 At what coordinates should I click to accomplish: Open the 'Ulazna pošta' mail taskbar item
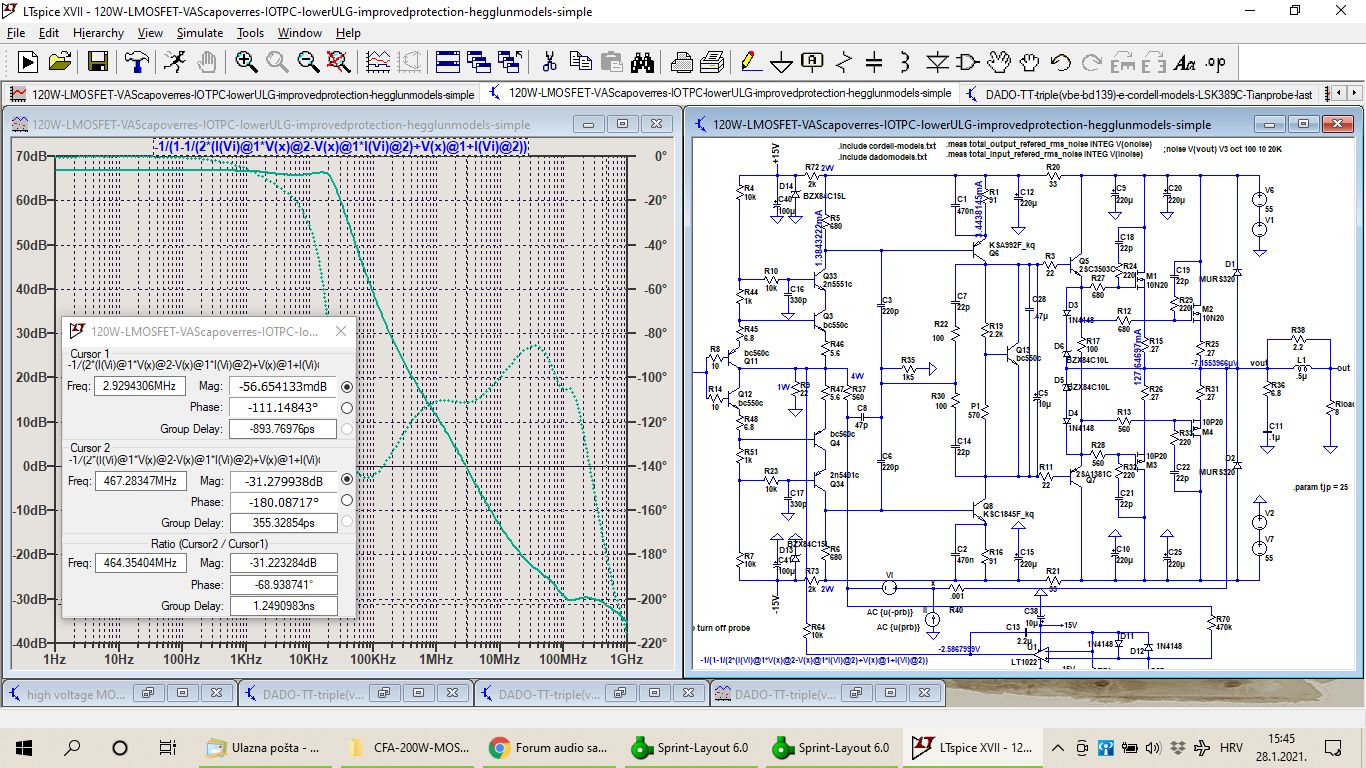pos(265,747)
